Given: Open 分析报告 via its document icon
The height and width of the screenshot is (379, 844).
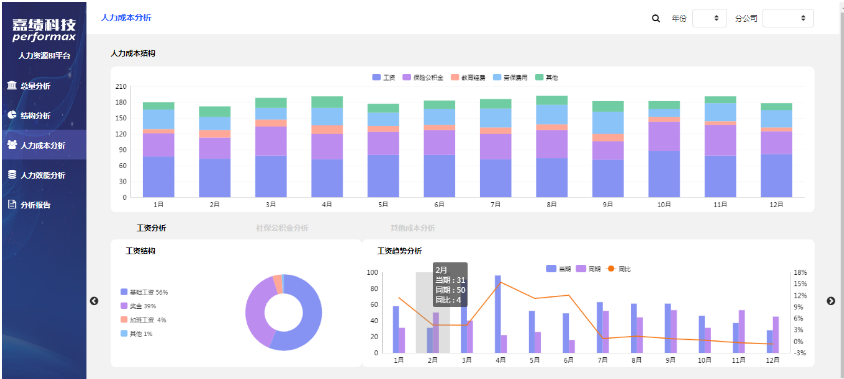Looking at the screenshot, I should pos(12,205).
